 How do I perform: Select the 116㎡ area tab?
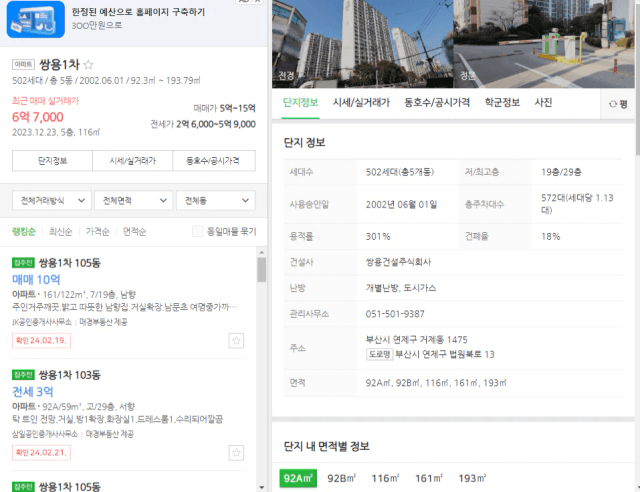385,478
